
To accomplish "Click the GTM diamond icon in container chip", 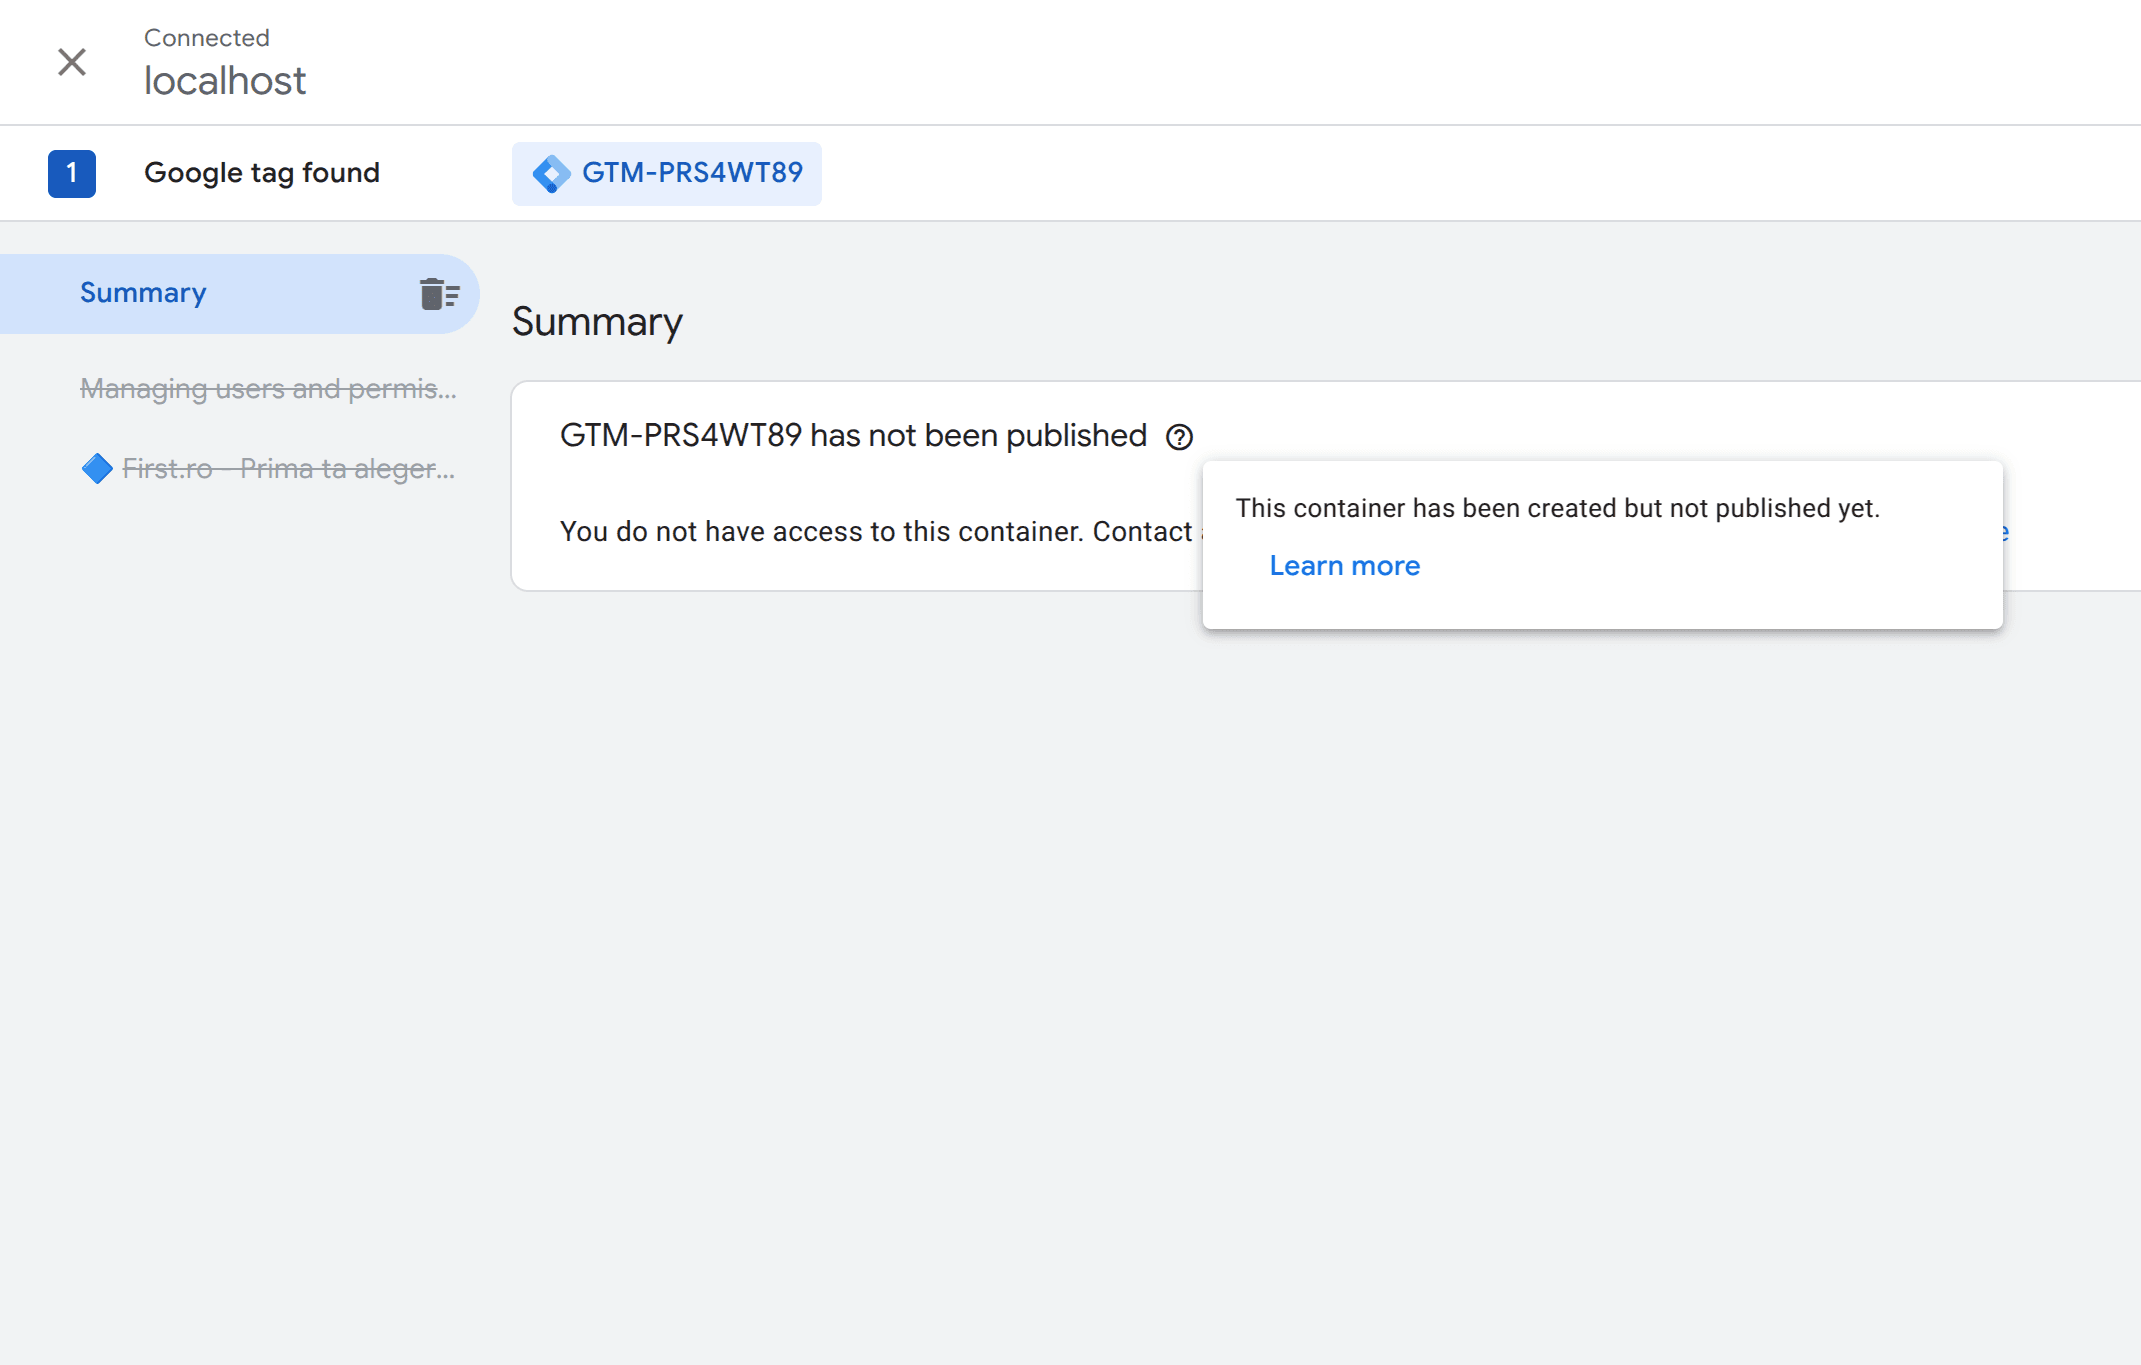I will [551, 173].
